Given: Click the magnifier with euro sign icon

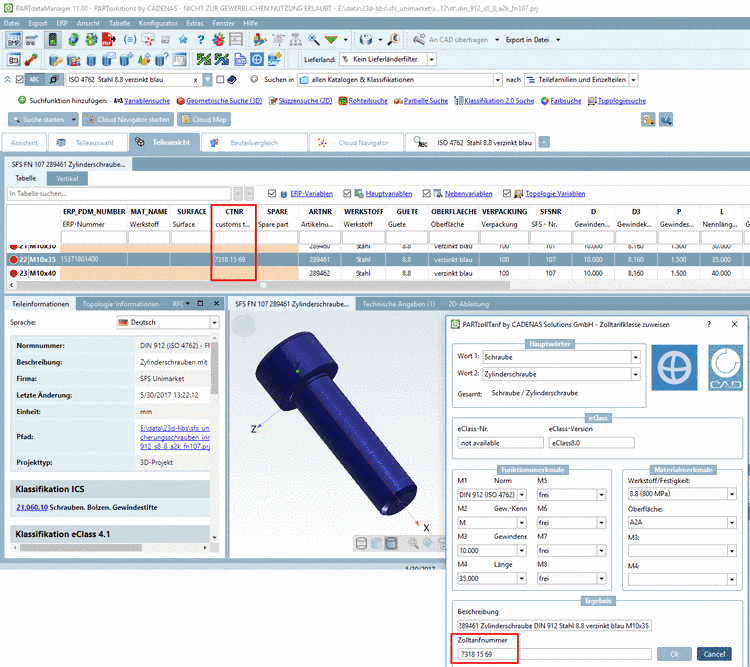Looking at the screenshot, I should [x=393, y=39].
